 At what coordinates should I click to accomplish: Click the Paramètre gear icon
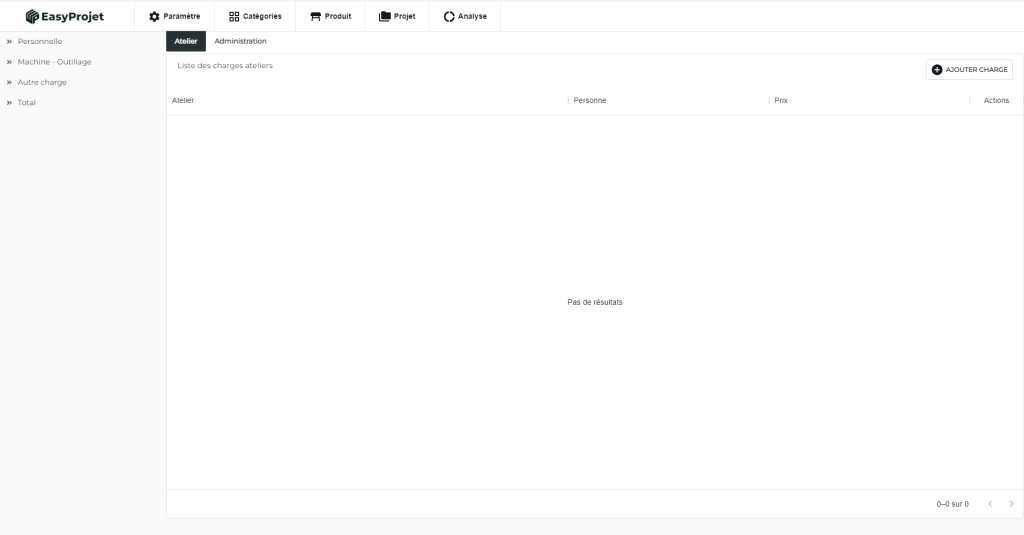[x=154, y=16]
